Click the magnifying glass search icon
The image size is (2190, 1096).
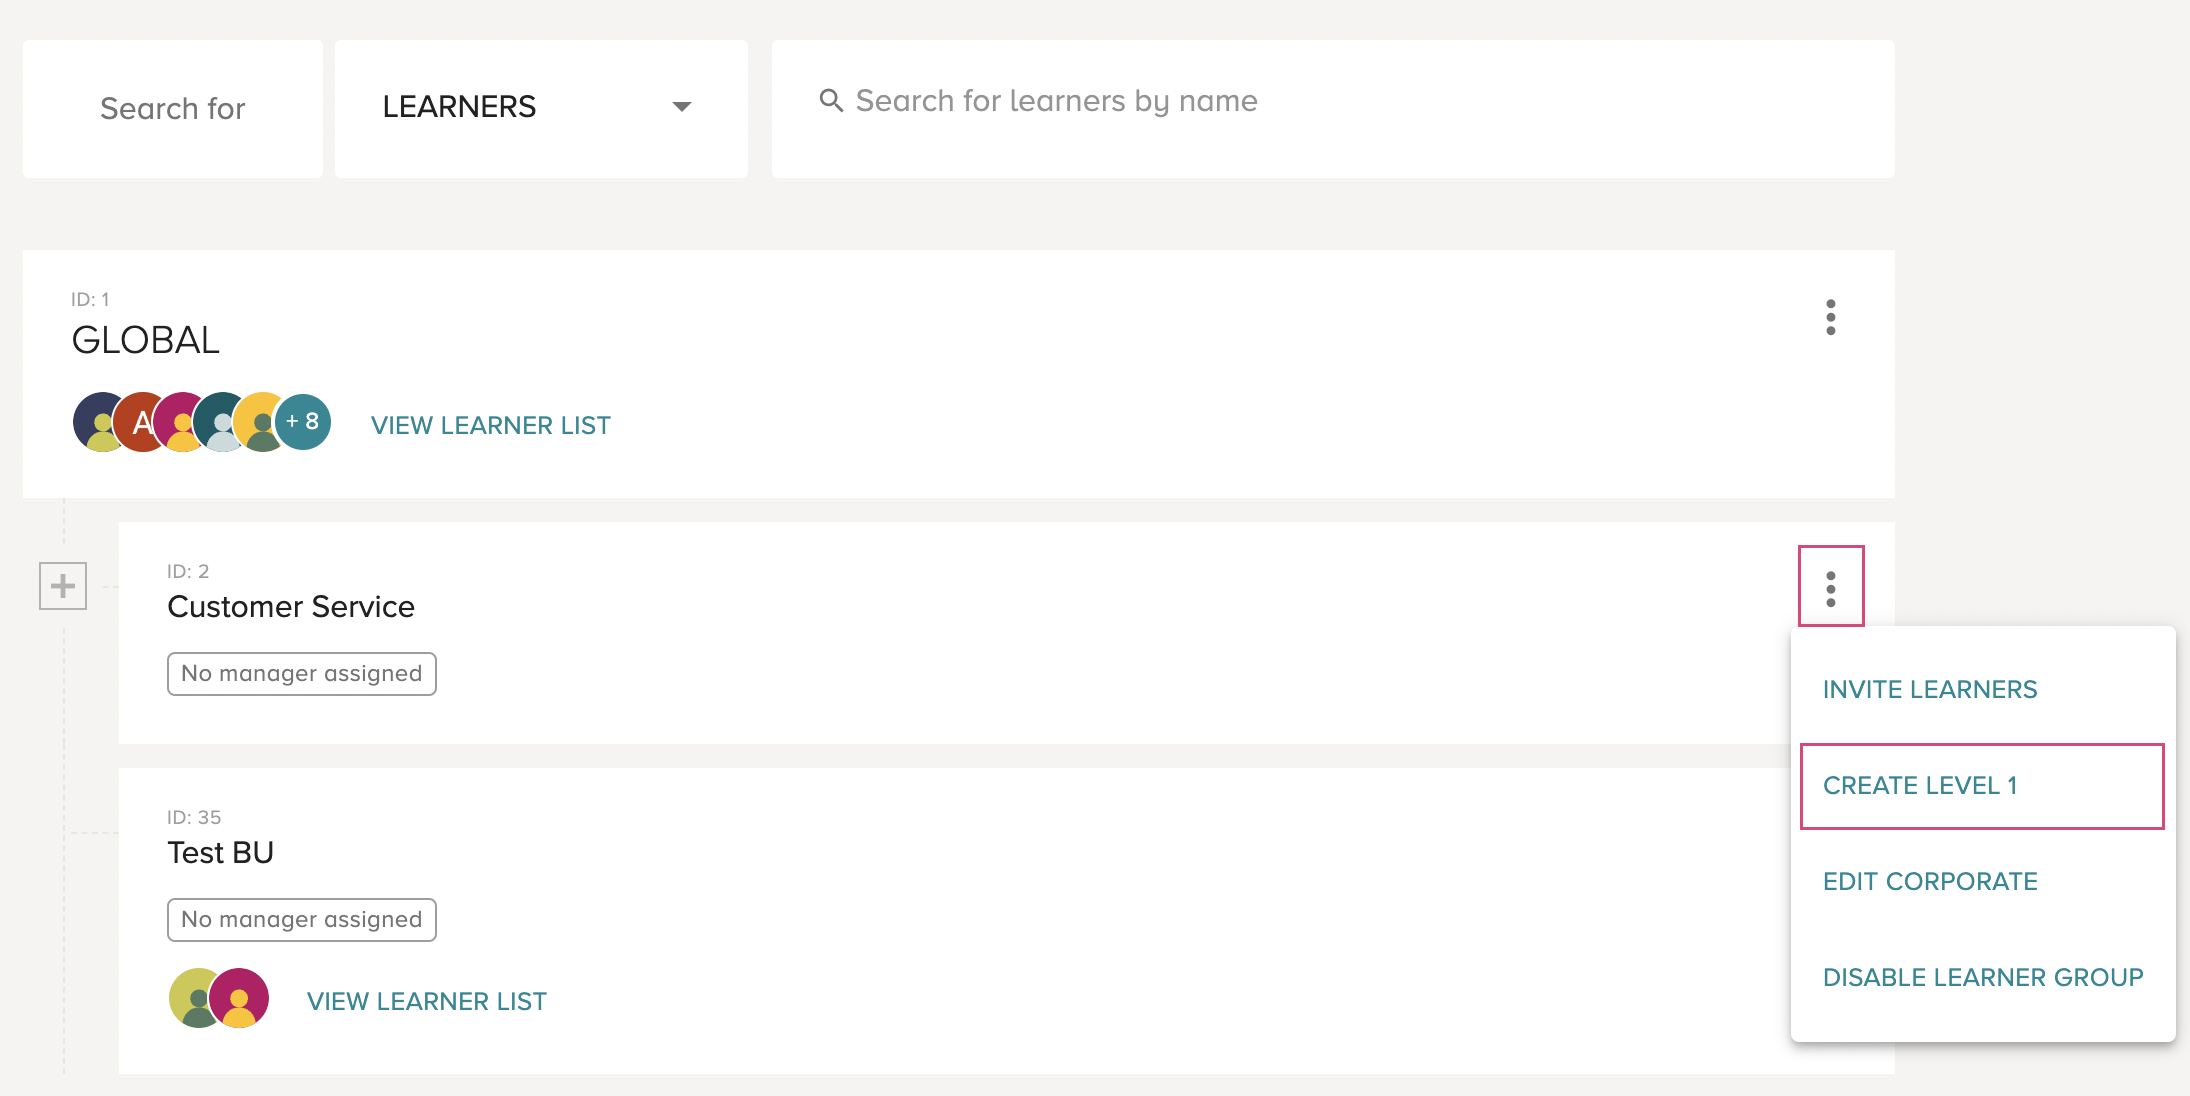pyautogui.click(x=831, y=100)
